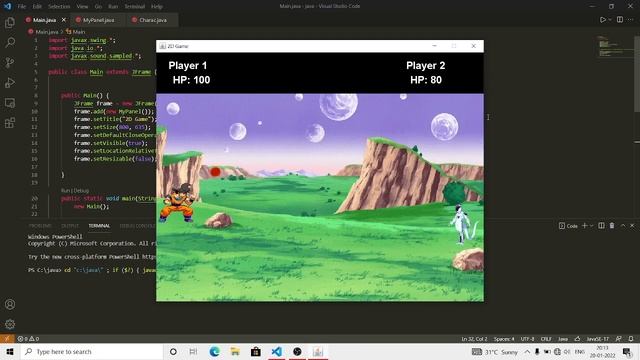
Task: Click the feedback icon in status bar
Action: [619, 339]
